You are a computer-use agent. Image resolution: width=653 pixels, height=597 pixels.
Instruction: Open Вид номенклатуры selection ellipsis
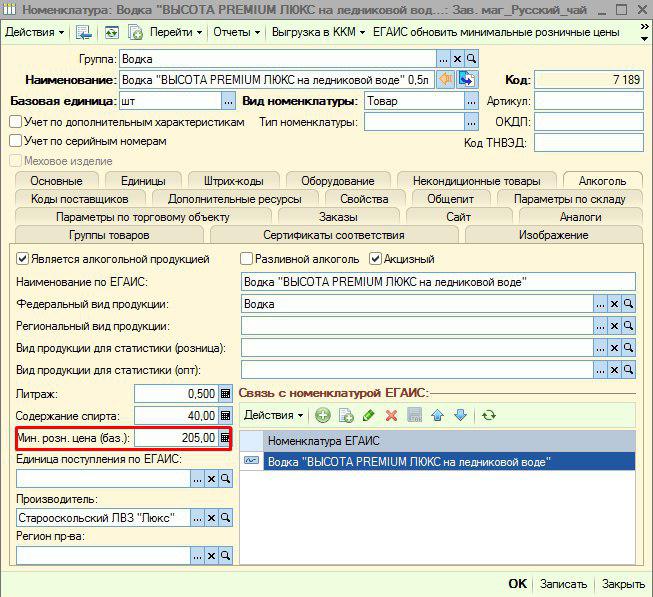(x=471, y=101)
